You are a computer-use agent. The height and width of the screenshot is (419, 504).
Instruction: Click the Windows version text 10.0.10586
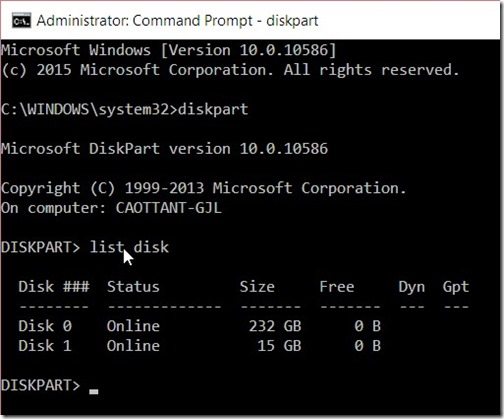284,50
